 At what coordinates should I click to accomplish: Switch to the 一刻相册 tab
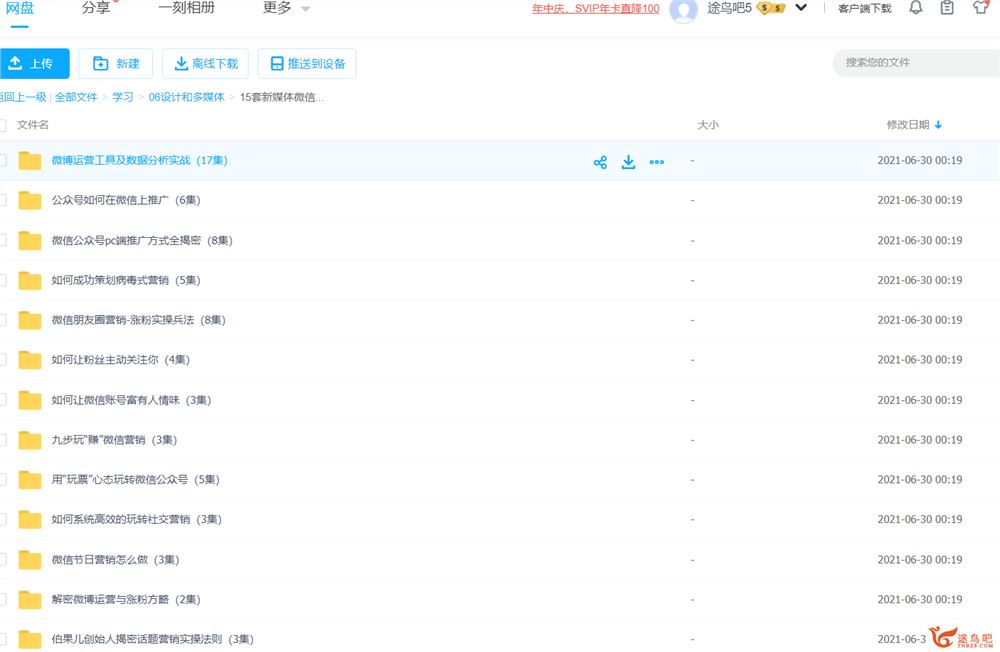click(x=186, y=8)
